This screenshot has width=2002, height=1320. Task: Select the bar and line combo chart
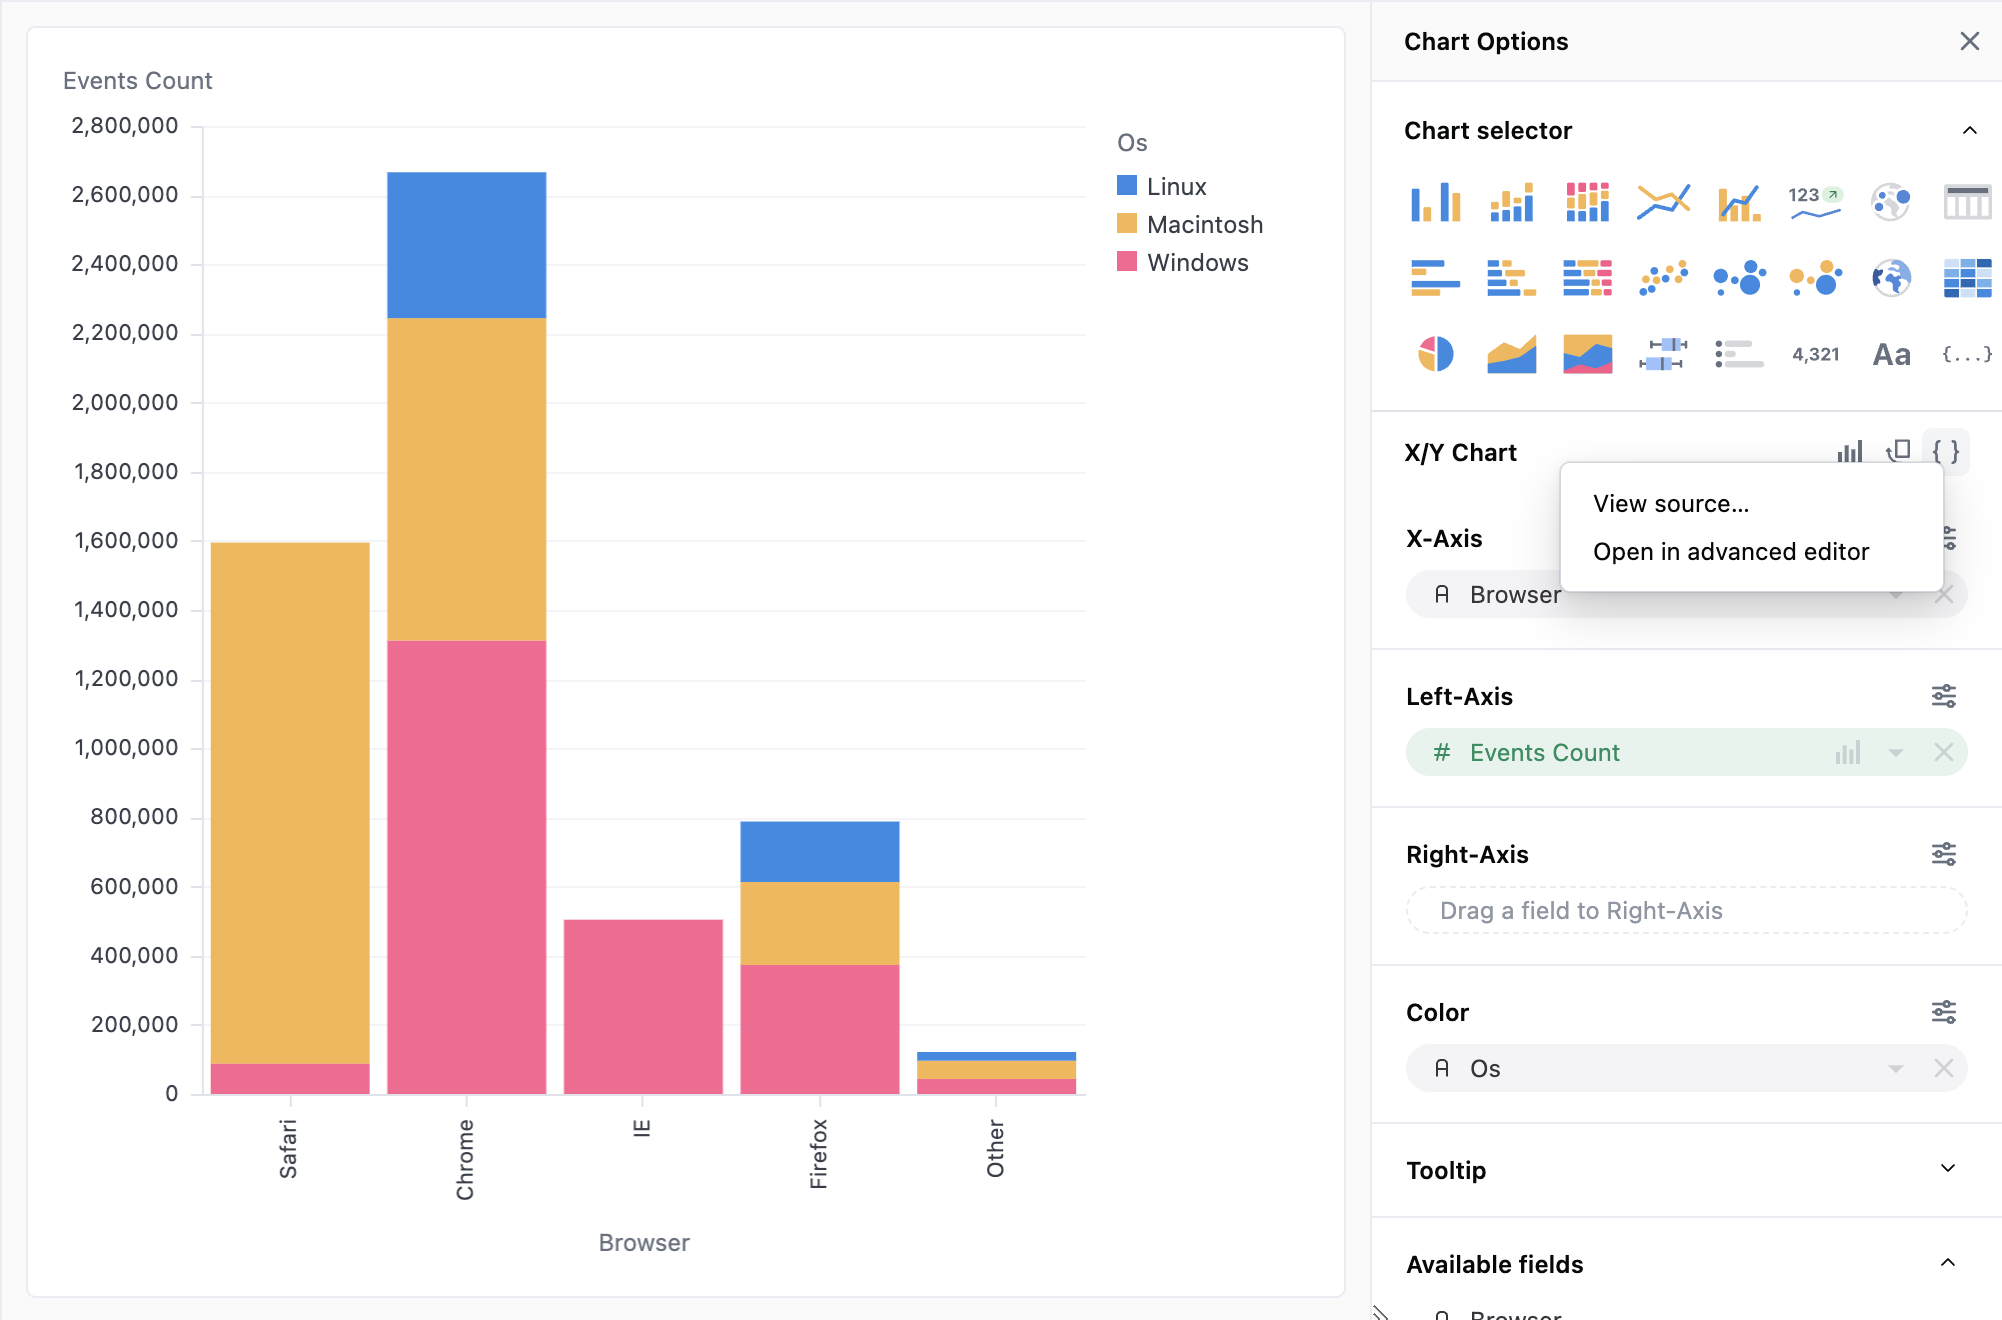pos(1739,202)
